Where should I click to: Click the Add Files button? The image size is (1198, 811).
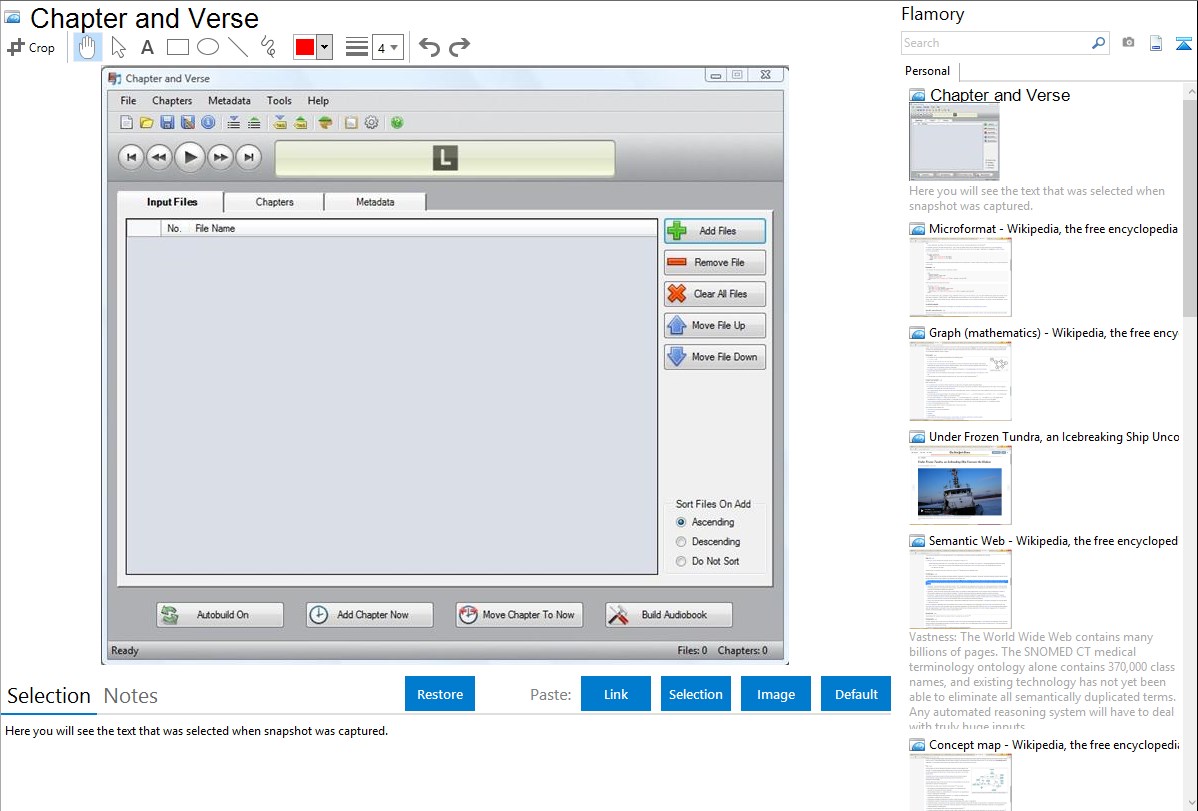pyautogui.click(x=715, y=231)
